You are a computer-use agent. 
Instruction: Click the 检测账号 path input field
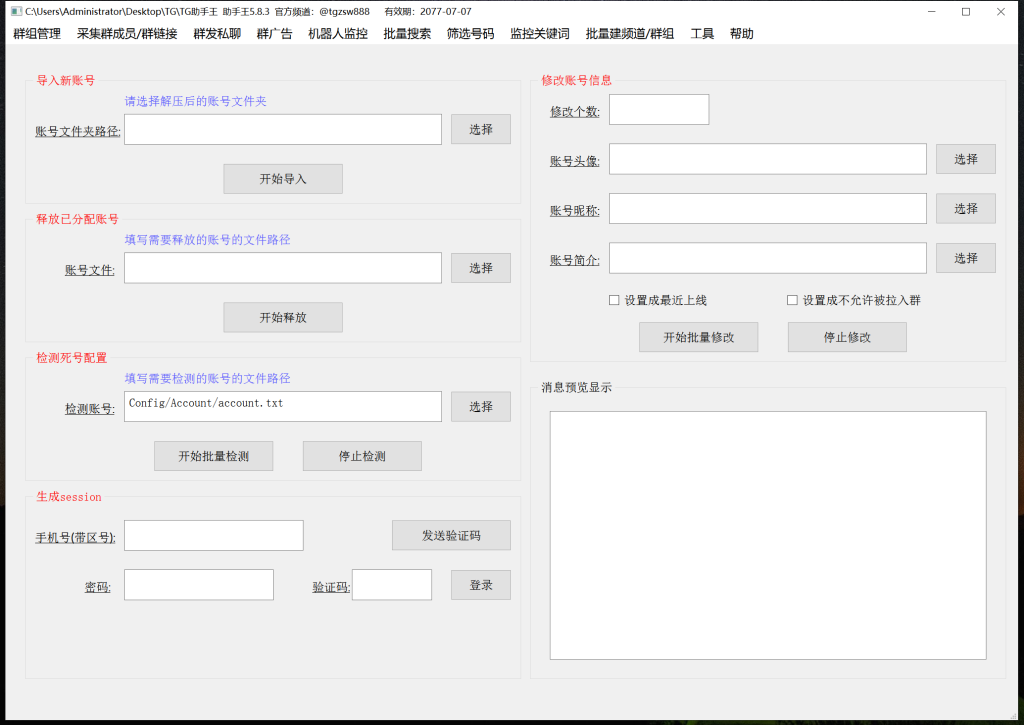click(283, 406)
